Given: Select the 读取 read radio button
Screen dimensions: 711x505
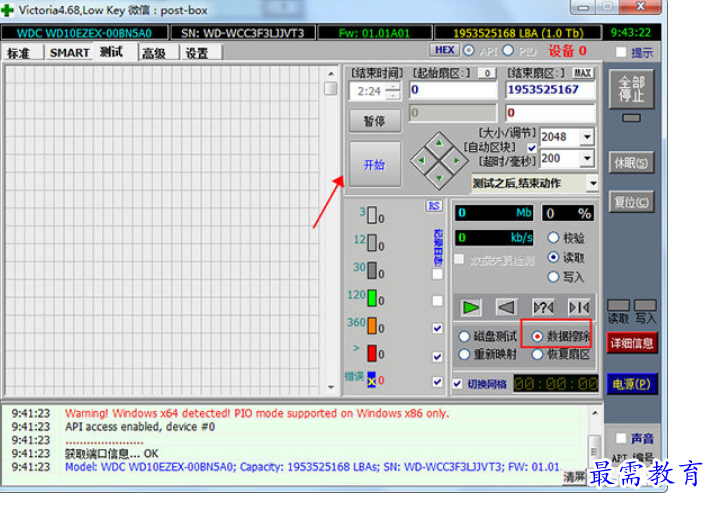Looking at the screenshot, I should point(553,257).
